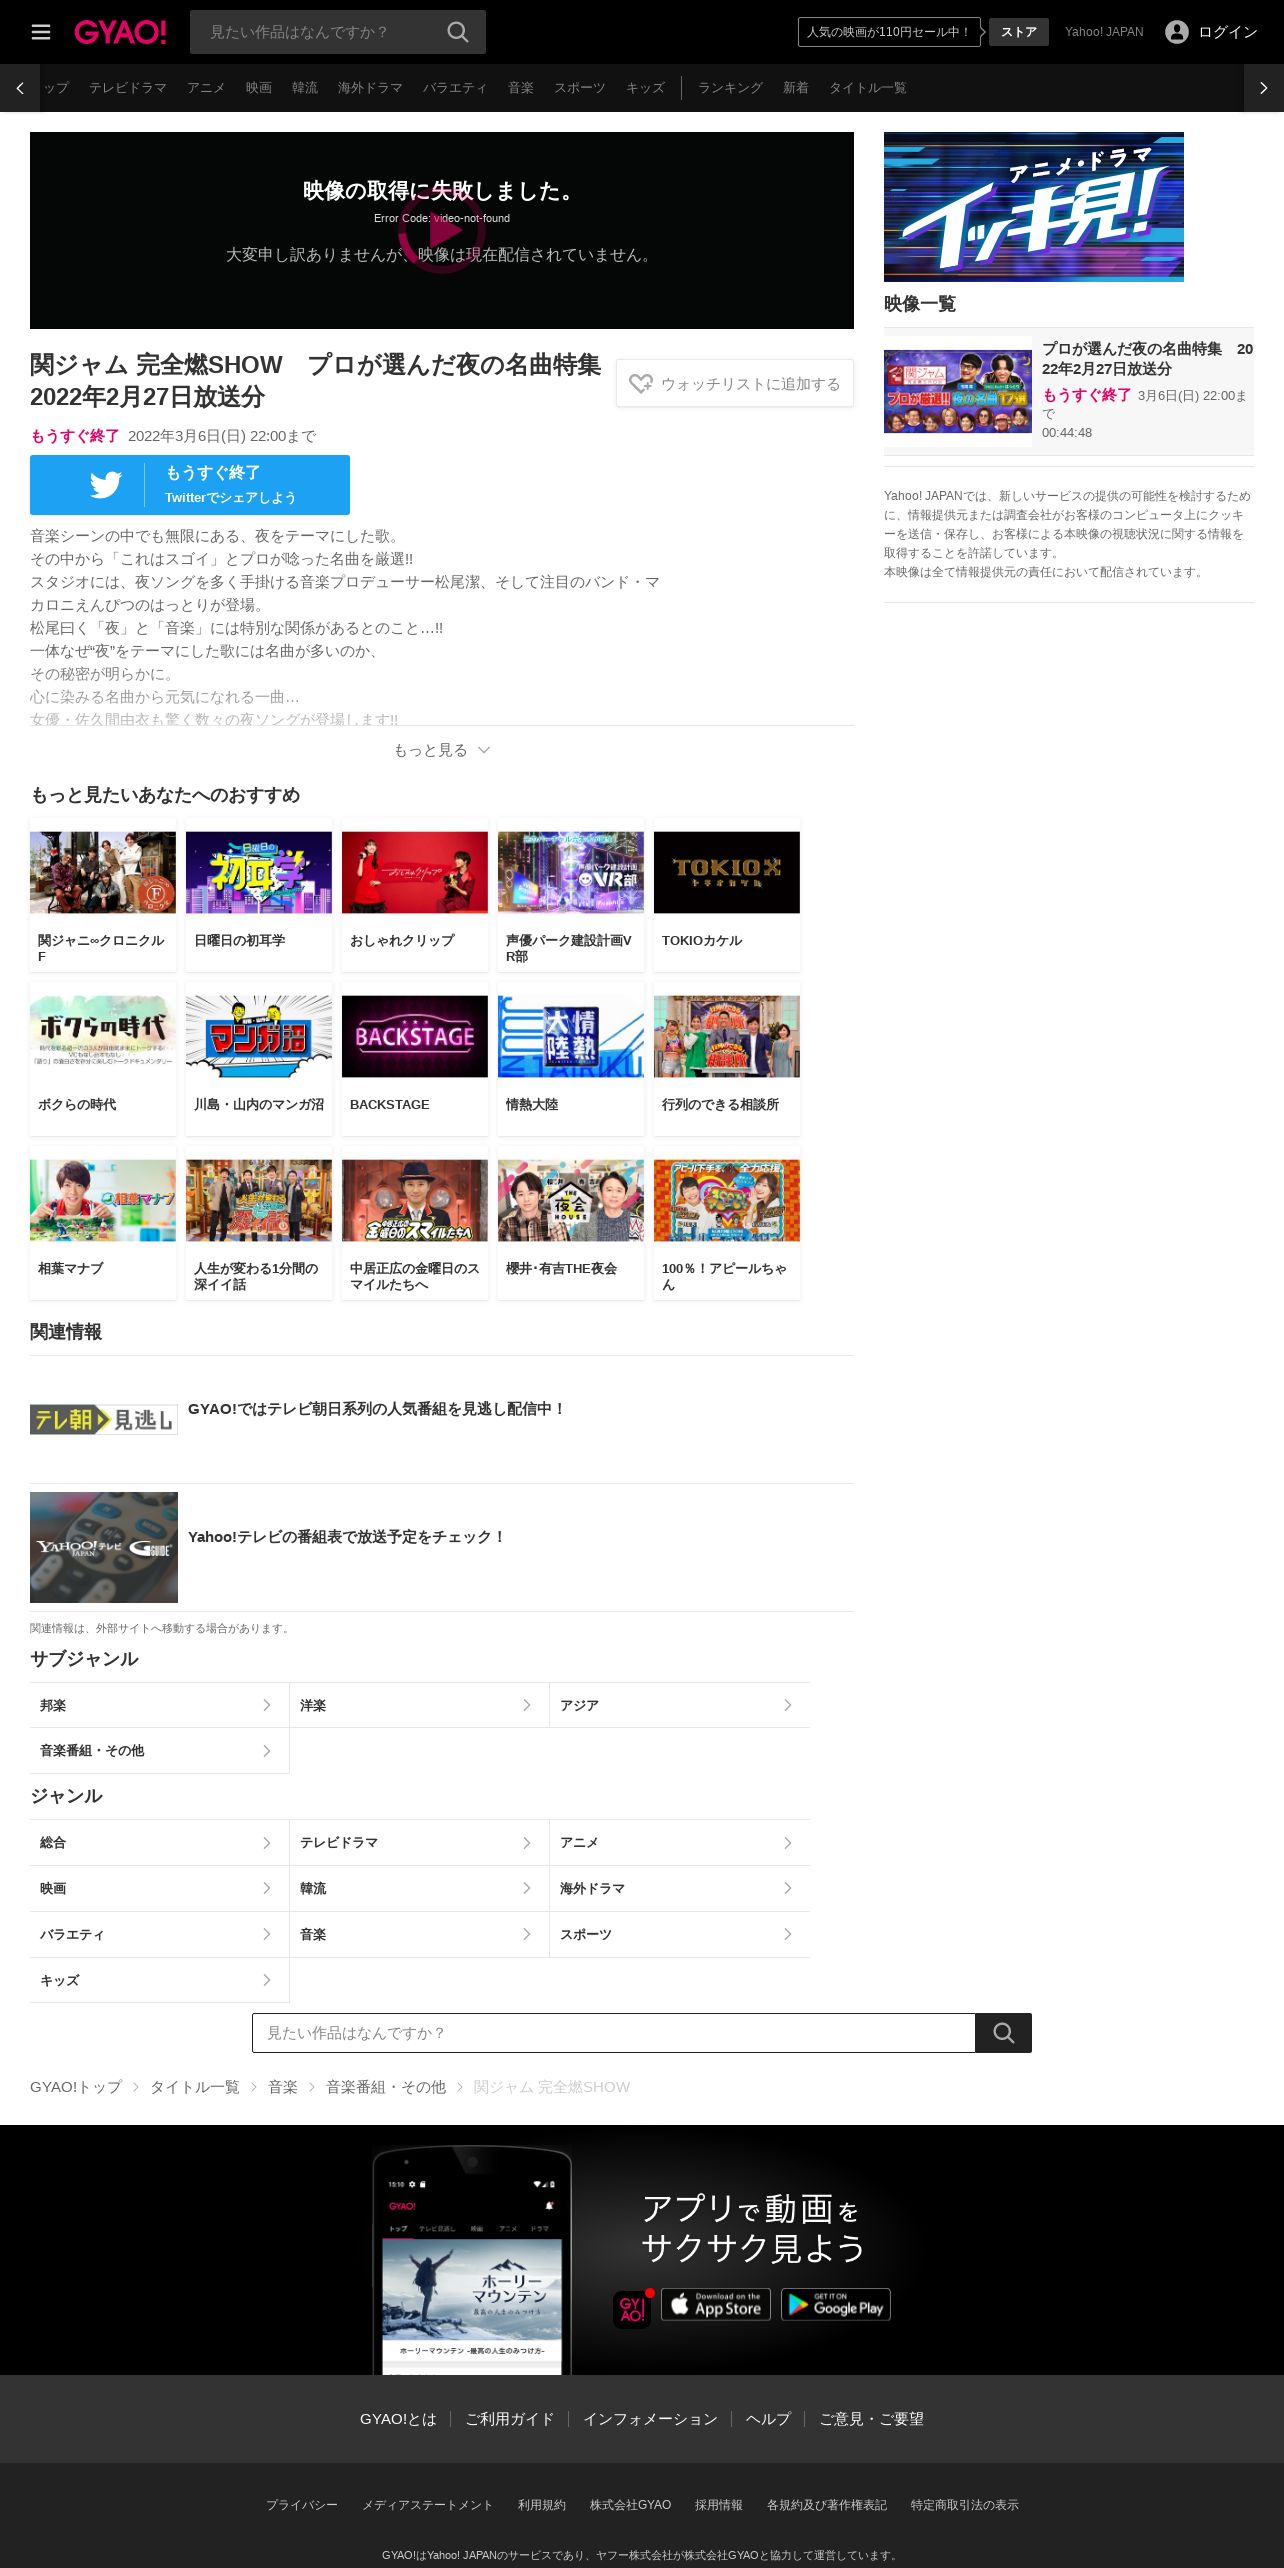1284x2568 pixels.
Task: Open the おしゃれクリップ card
Action: pos(415,895)
